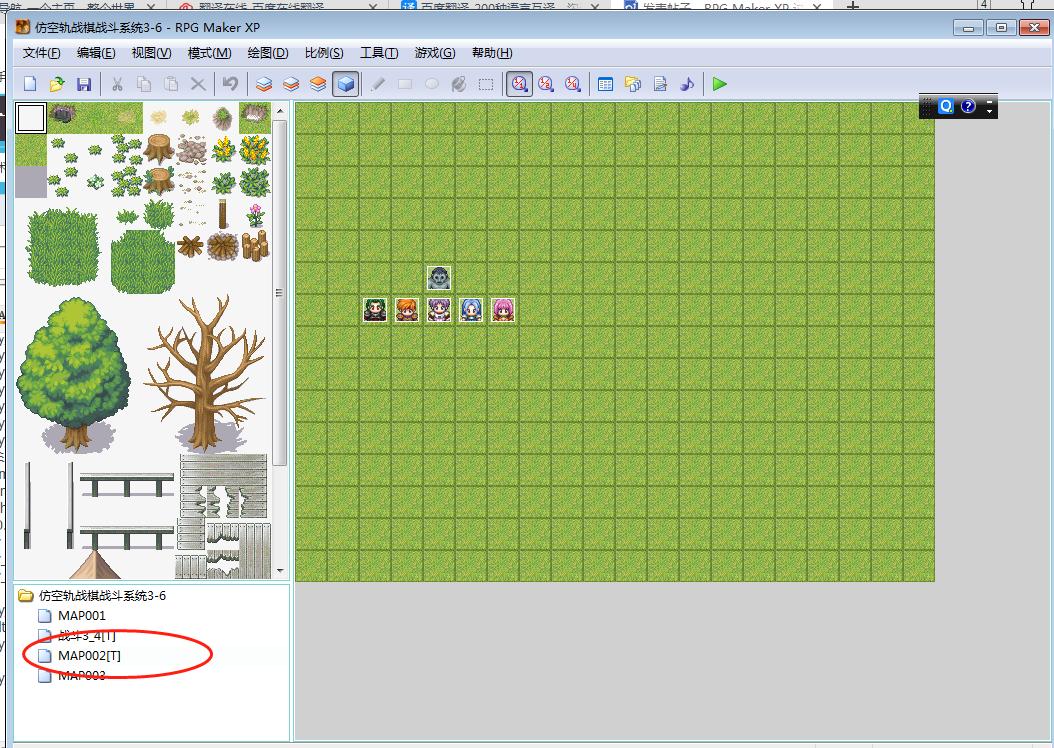Select the Ellipse drawing tool
The image size is (1054, 748).
click(432, 84)
